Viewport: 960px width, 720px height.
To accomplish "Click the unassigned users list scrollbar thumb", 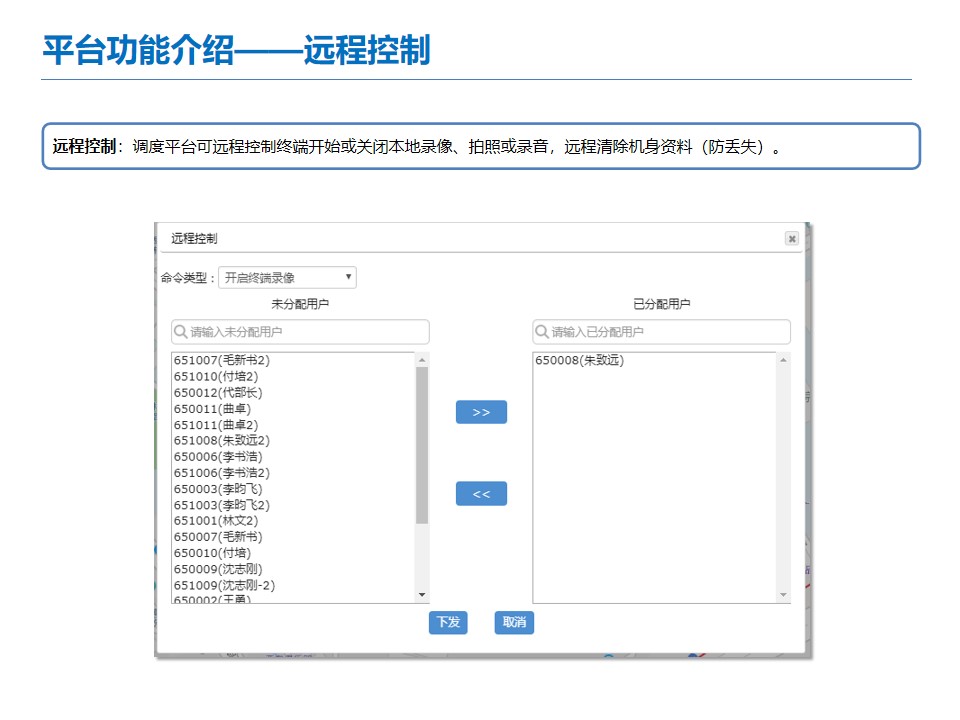I will [422, 445].
